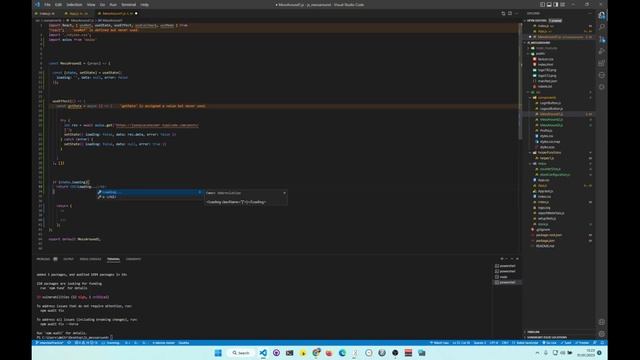The height and width of the screenshot is (360, 640).
Task: Open Profile.js in explorer tree
Action: tap(546, 131)
